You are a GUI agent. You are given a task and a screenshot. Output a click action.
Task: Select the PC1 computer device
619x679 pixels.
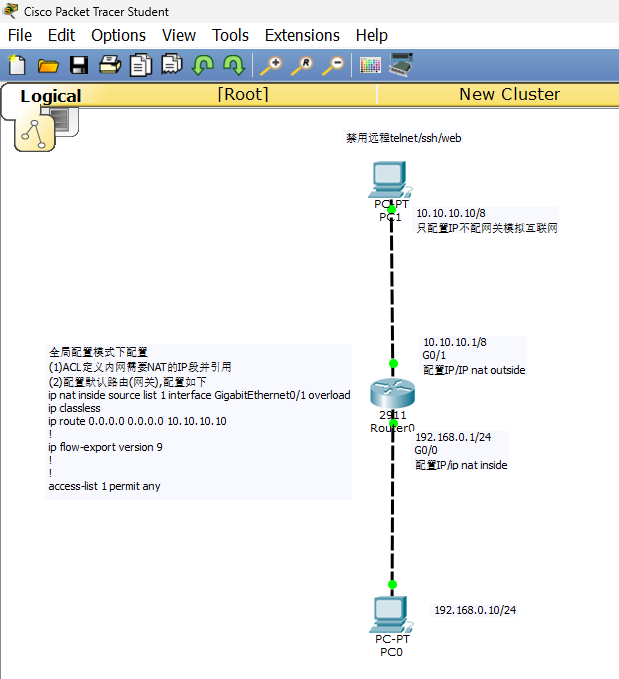[x=390, y=180]
